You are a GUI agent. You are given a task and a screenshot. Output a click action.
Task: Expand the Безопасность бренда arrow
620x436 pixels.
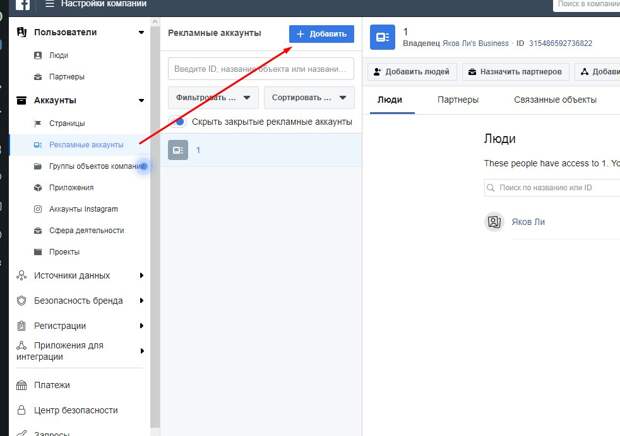point(141,301)
